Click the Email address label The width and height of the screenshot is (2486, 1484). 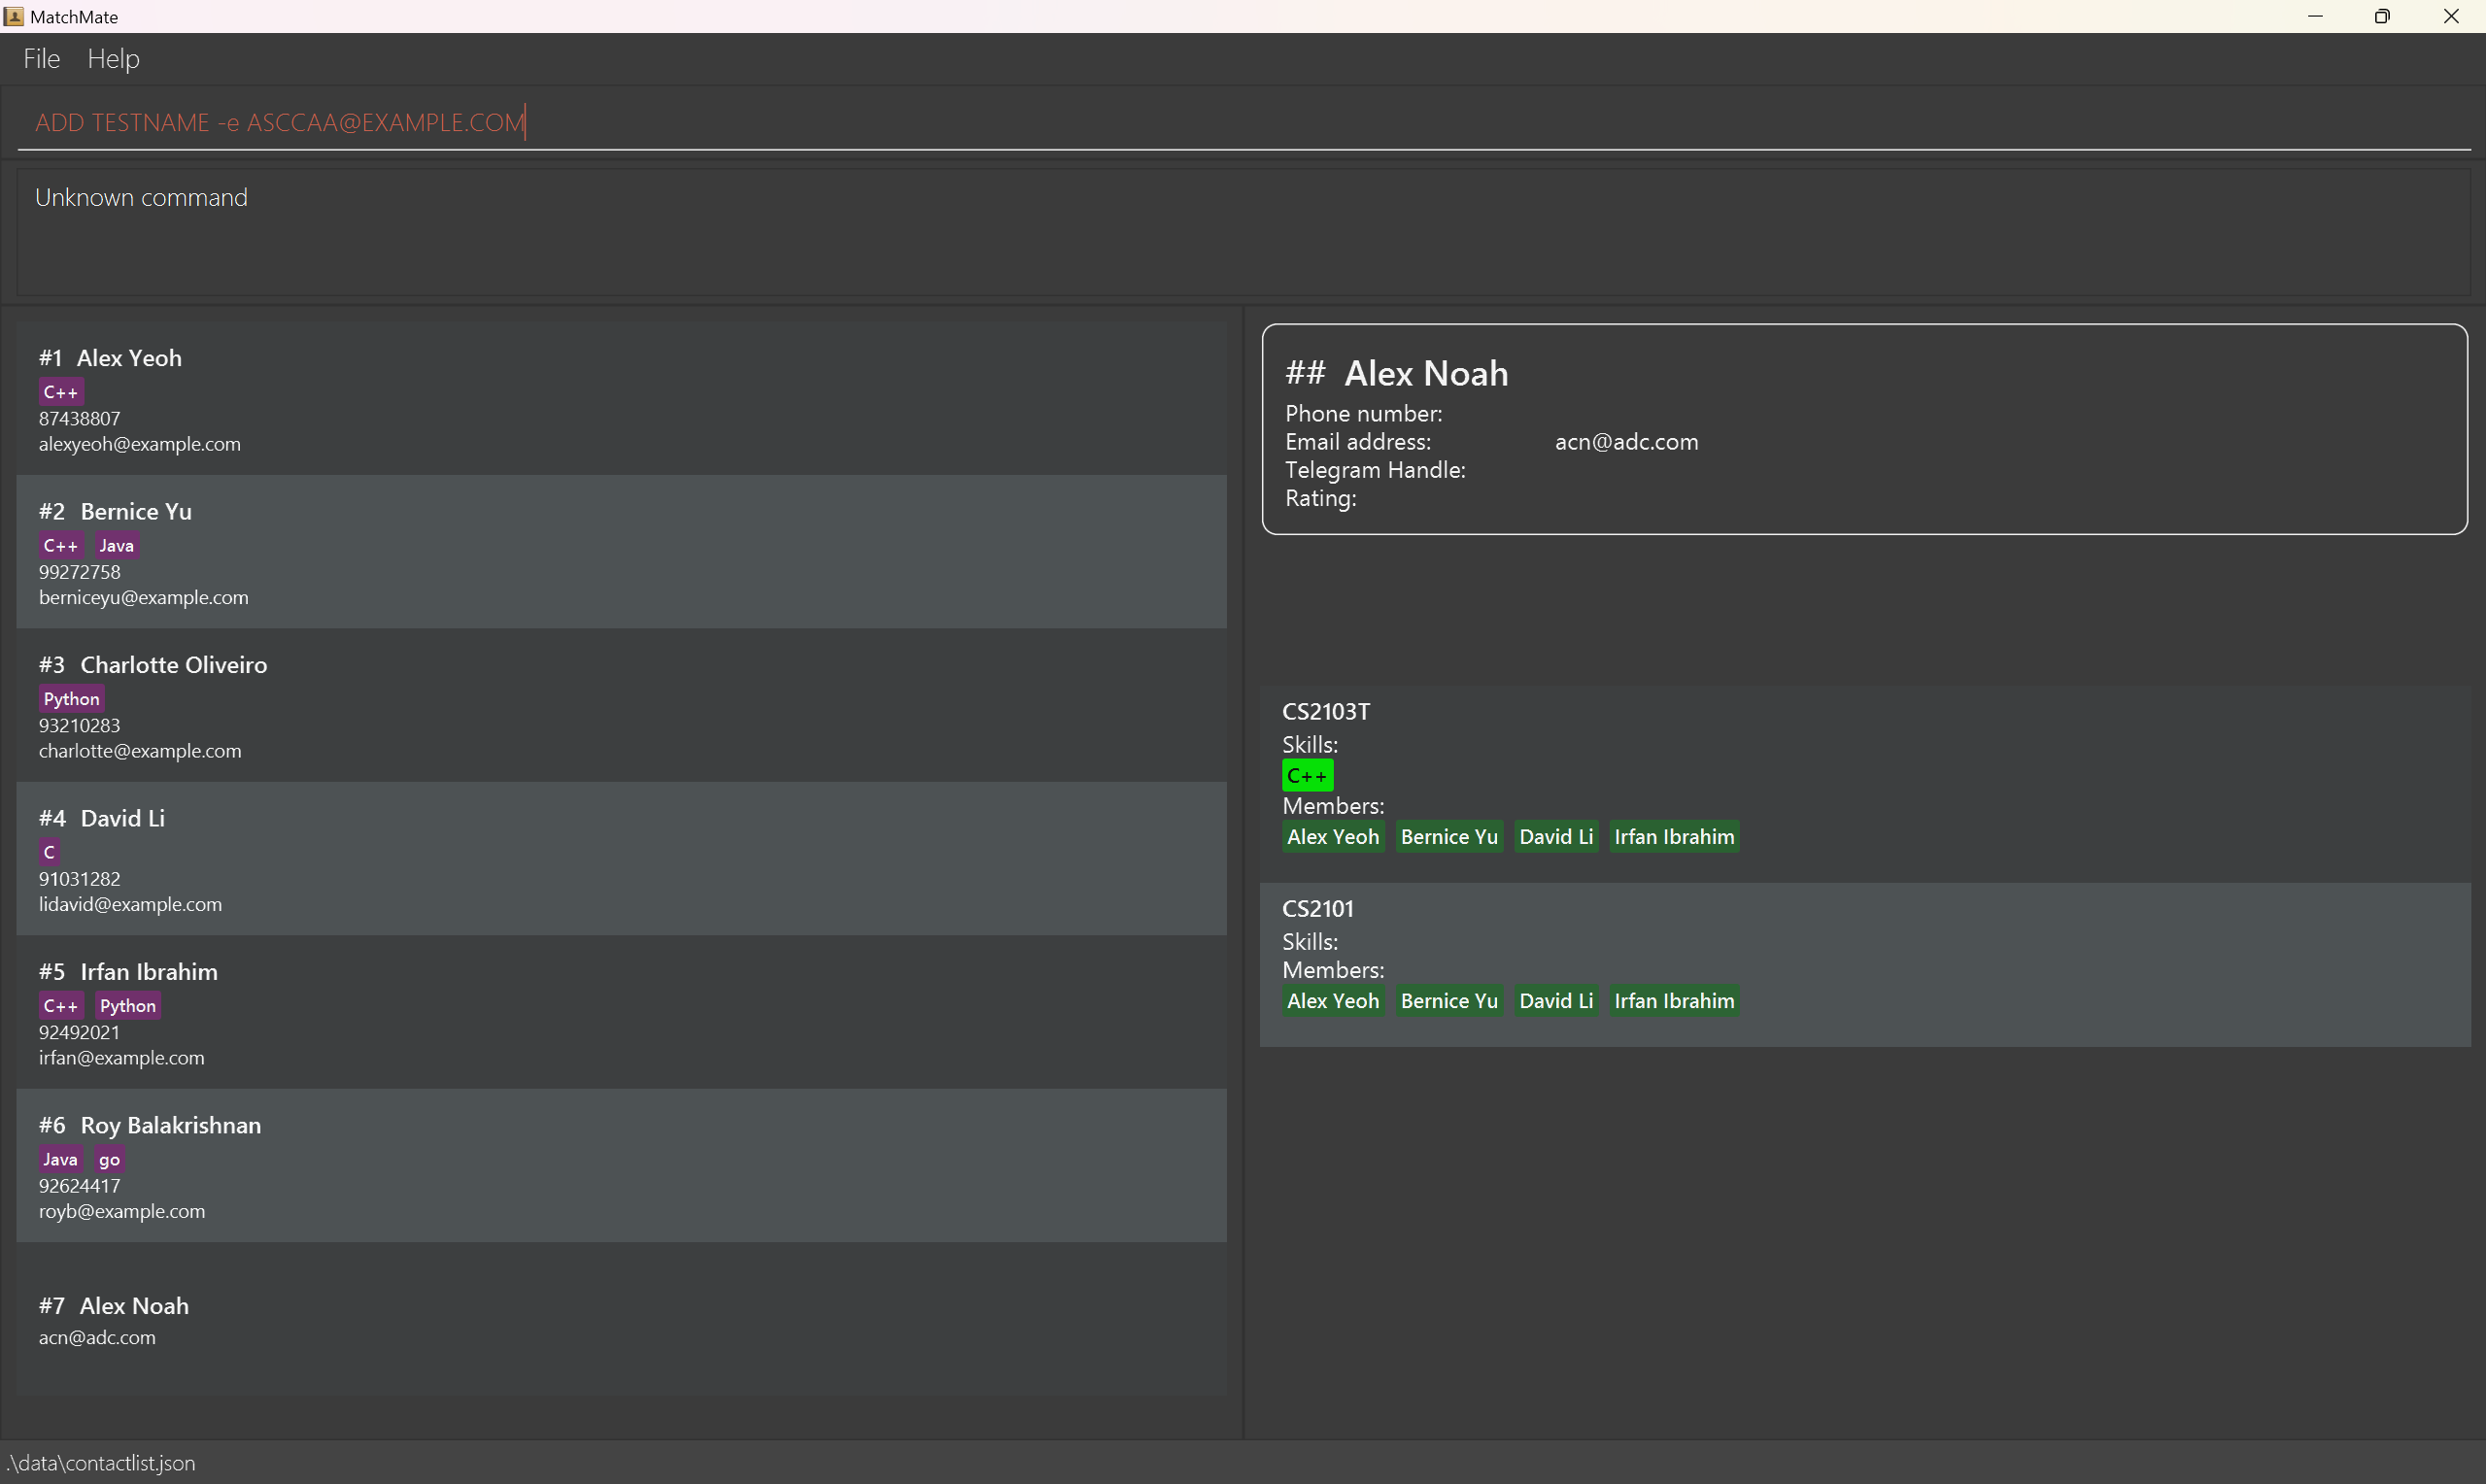1358,442
